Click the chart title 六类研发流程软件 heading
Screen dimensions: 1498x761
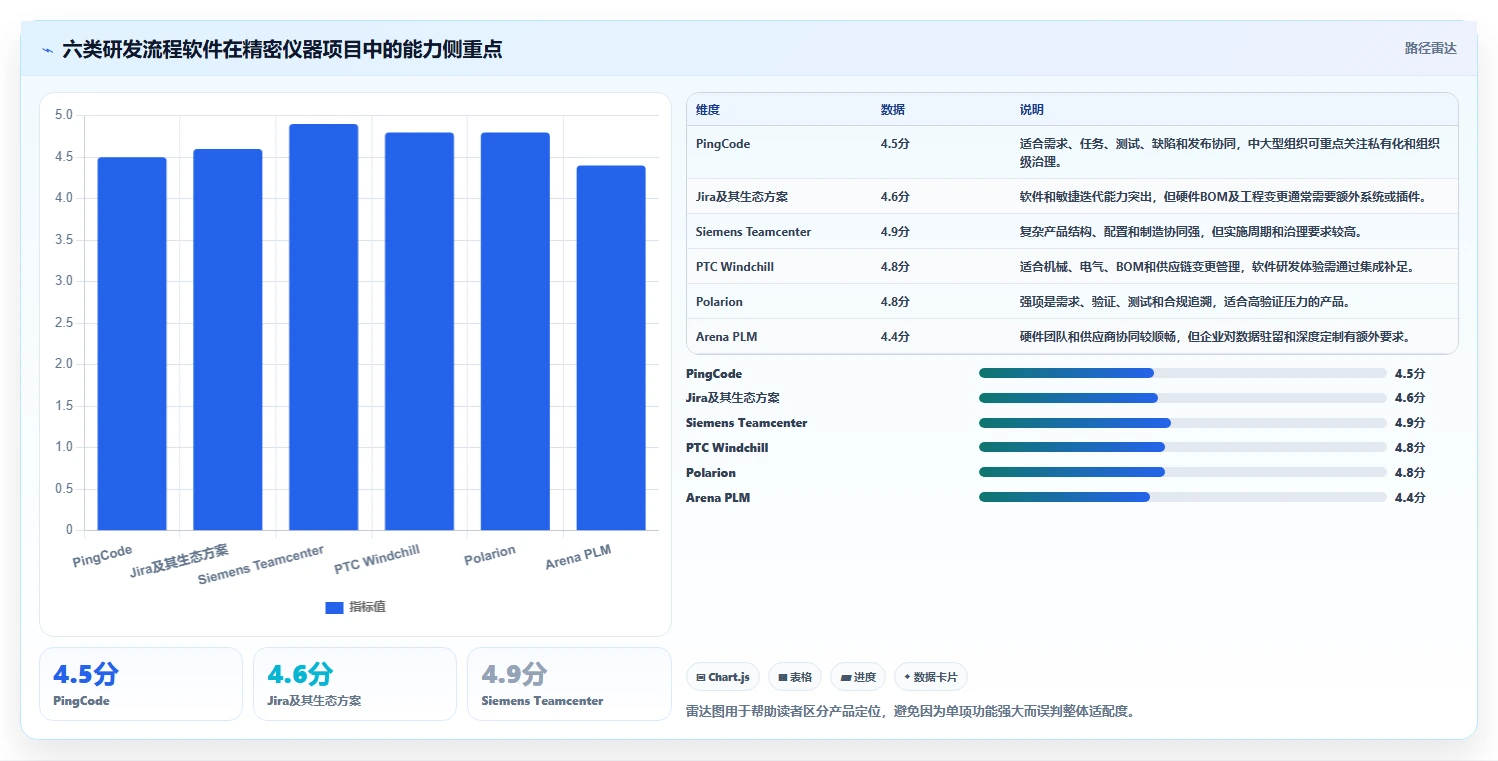(282, 49)
